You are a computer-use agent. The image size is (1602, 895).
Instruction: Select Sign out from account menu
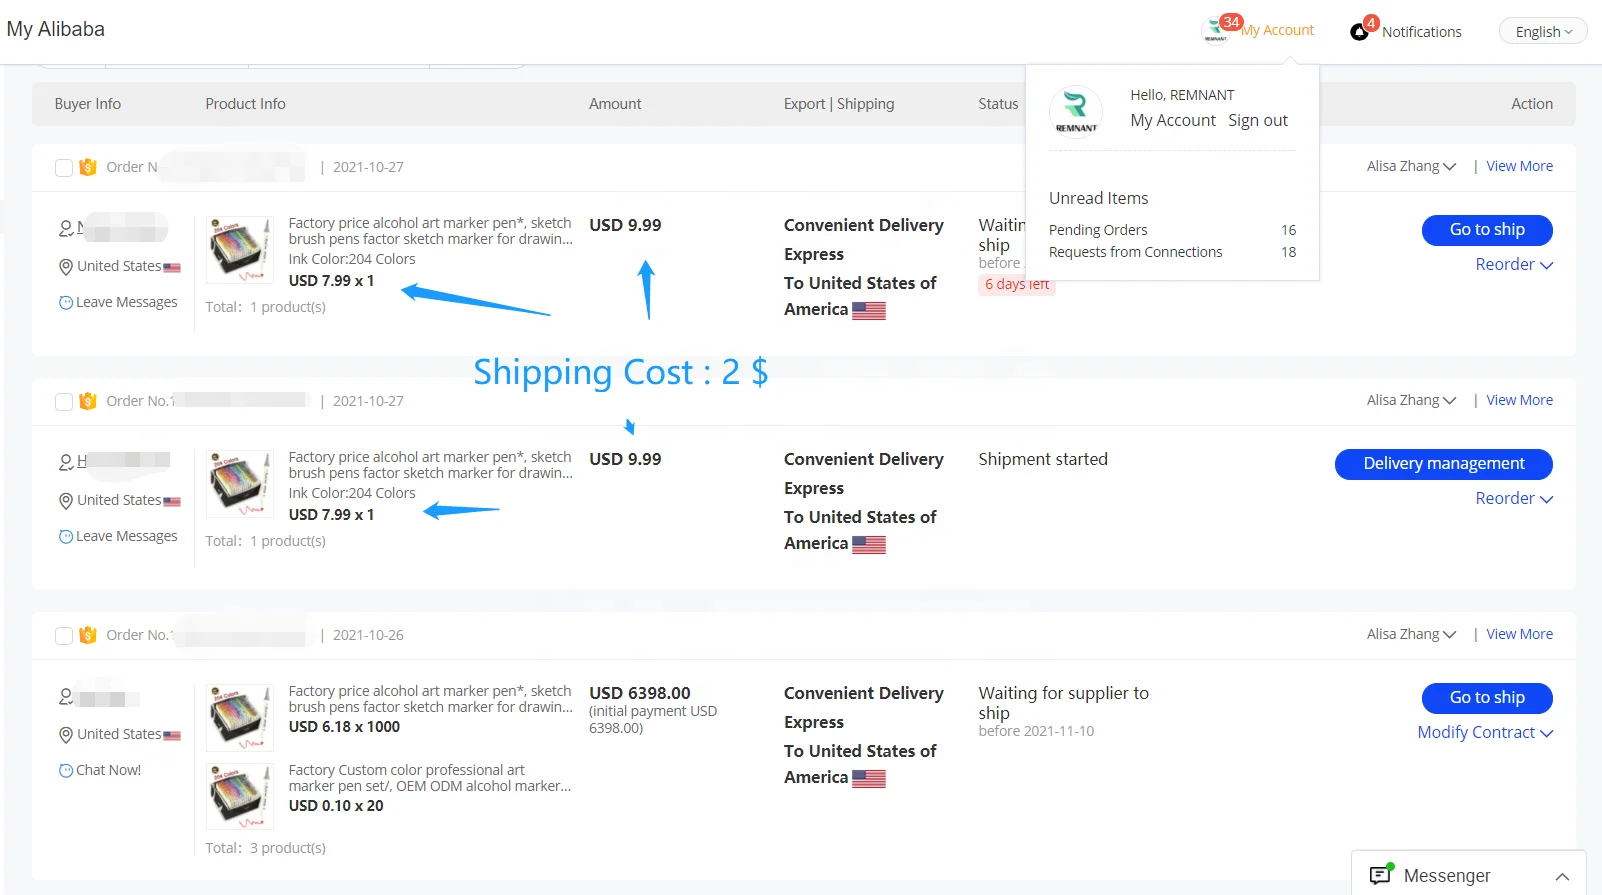(1258, 121)
